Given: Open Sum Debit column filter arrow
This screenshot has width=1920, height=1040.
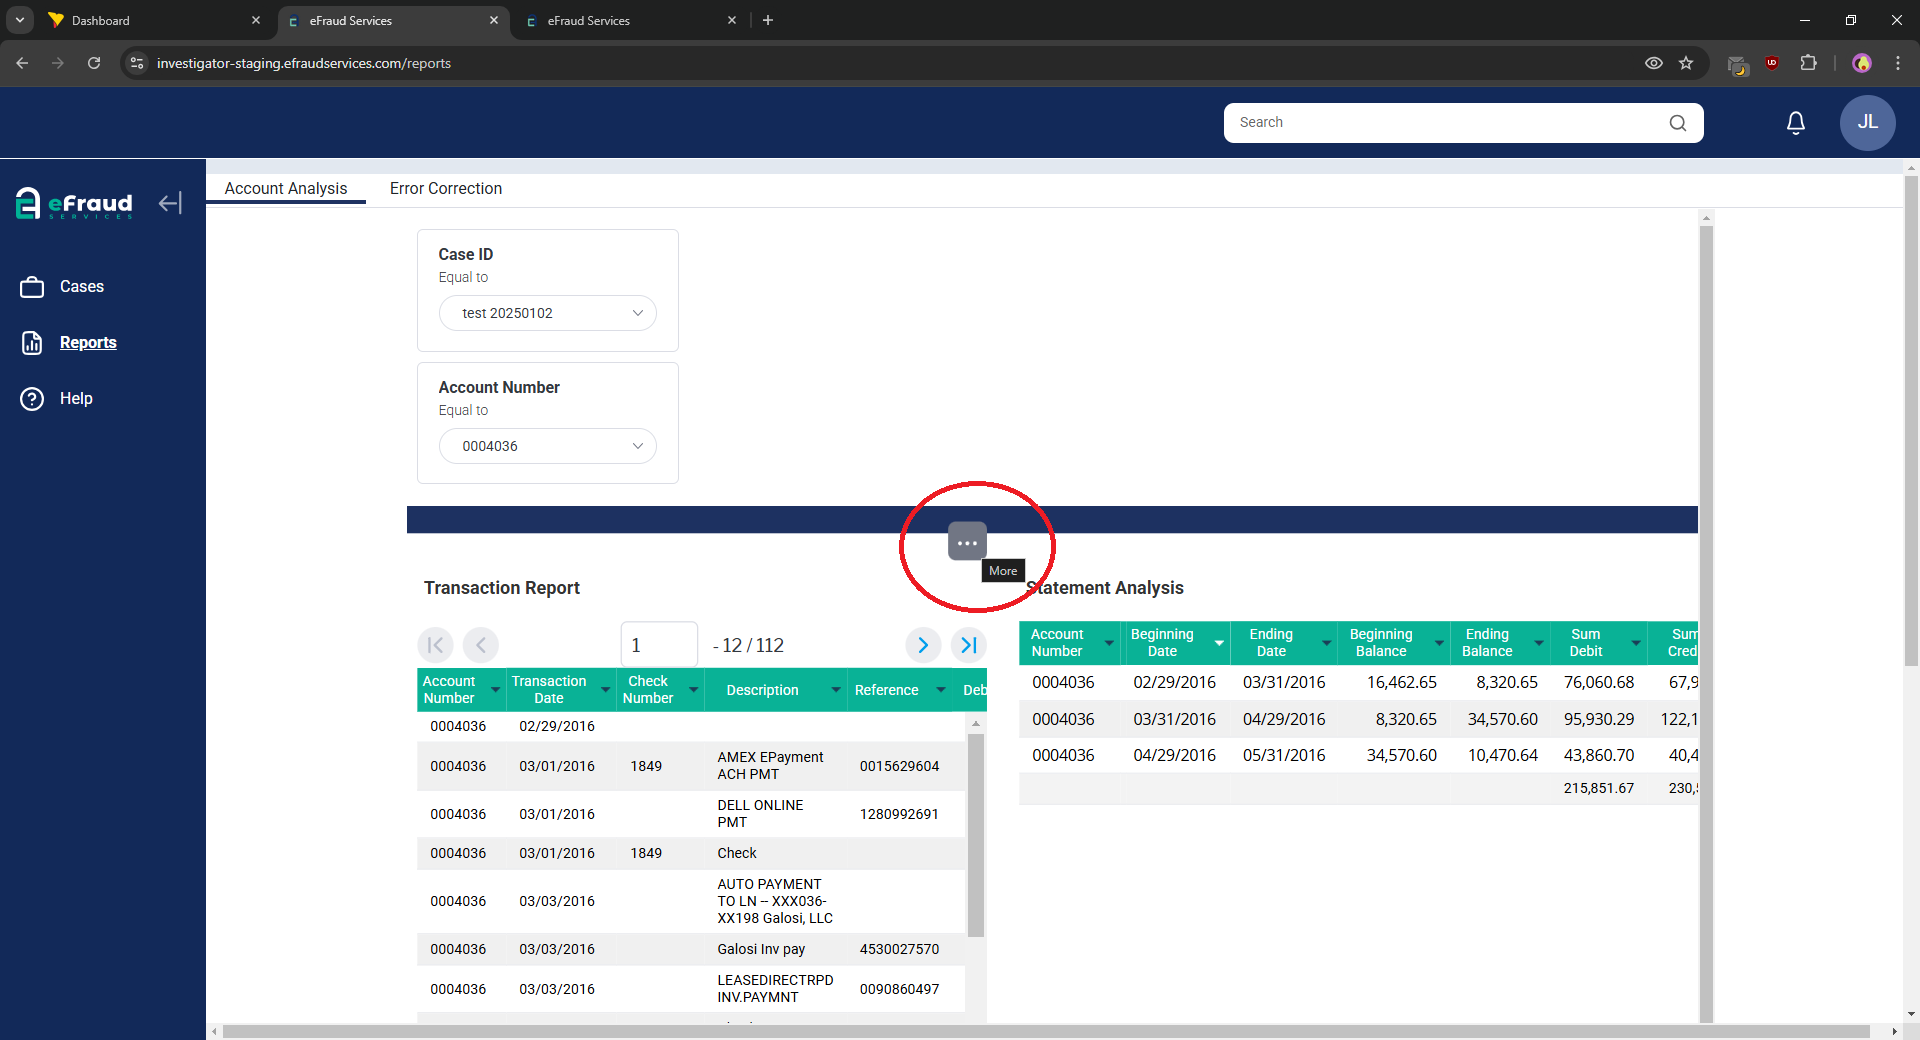Looking at the screenshot, I should [1636, 643].
